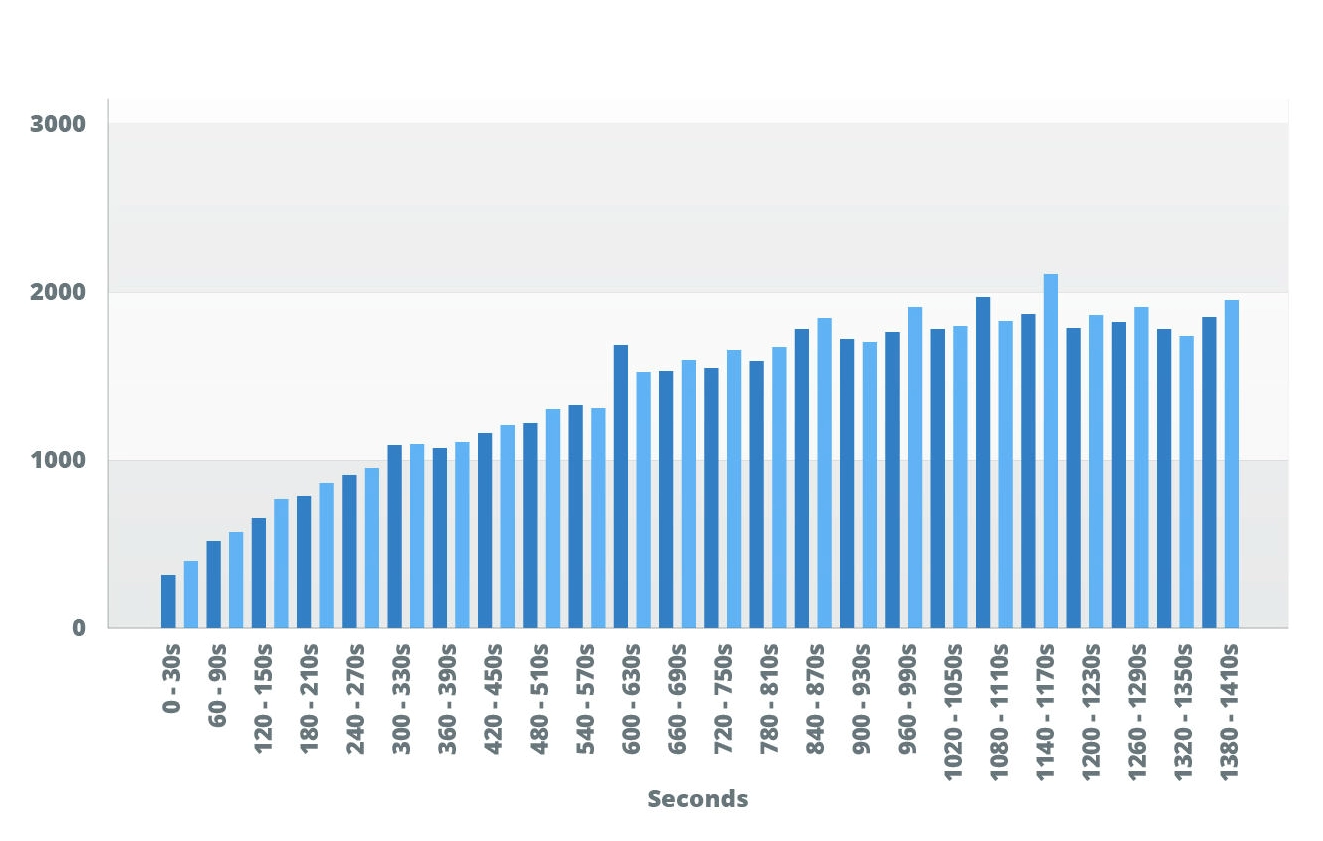Viewport: 1323px width, 841px height.
Task: Click the 0 on the y-axis
Action: coord(78,626)
